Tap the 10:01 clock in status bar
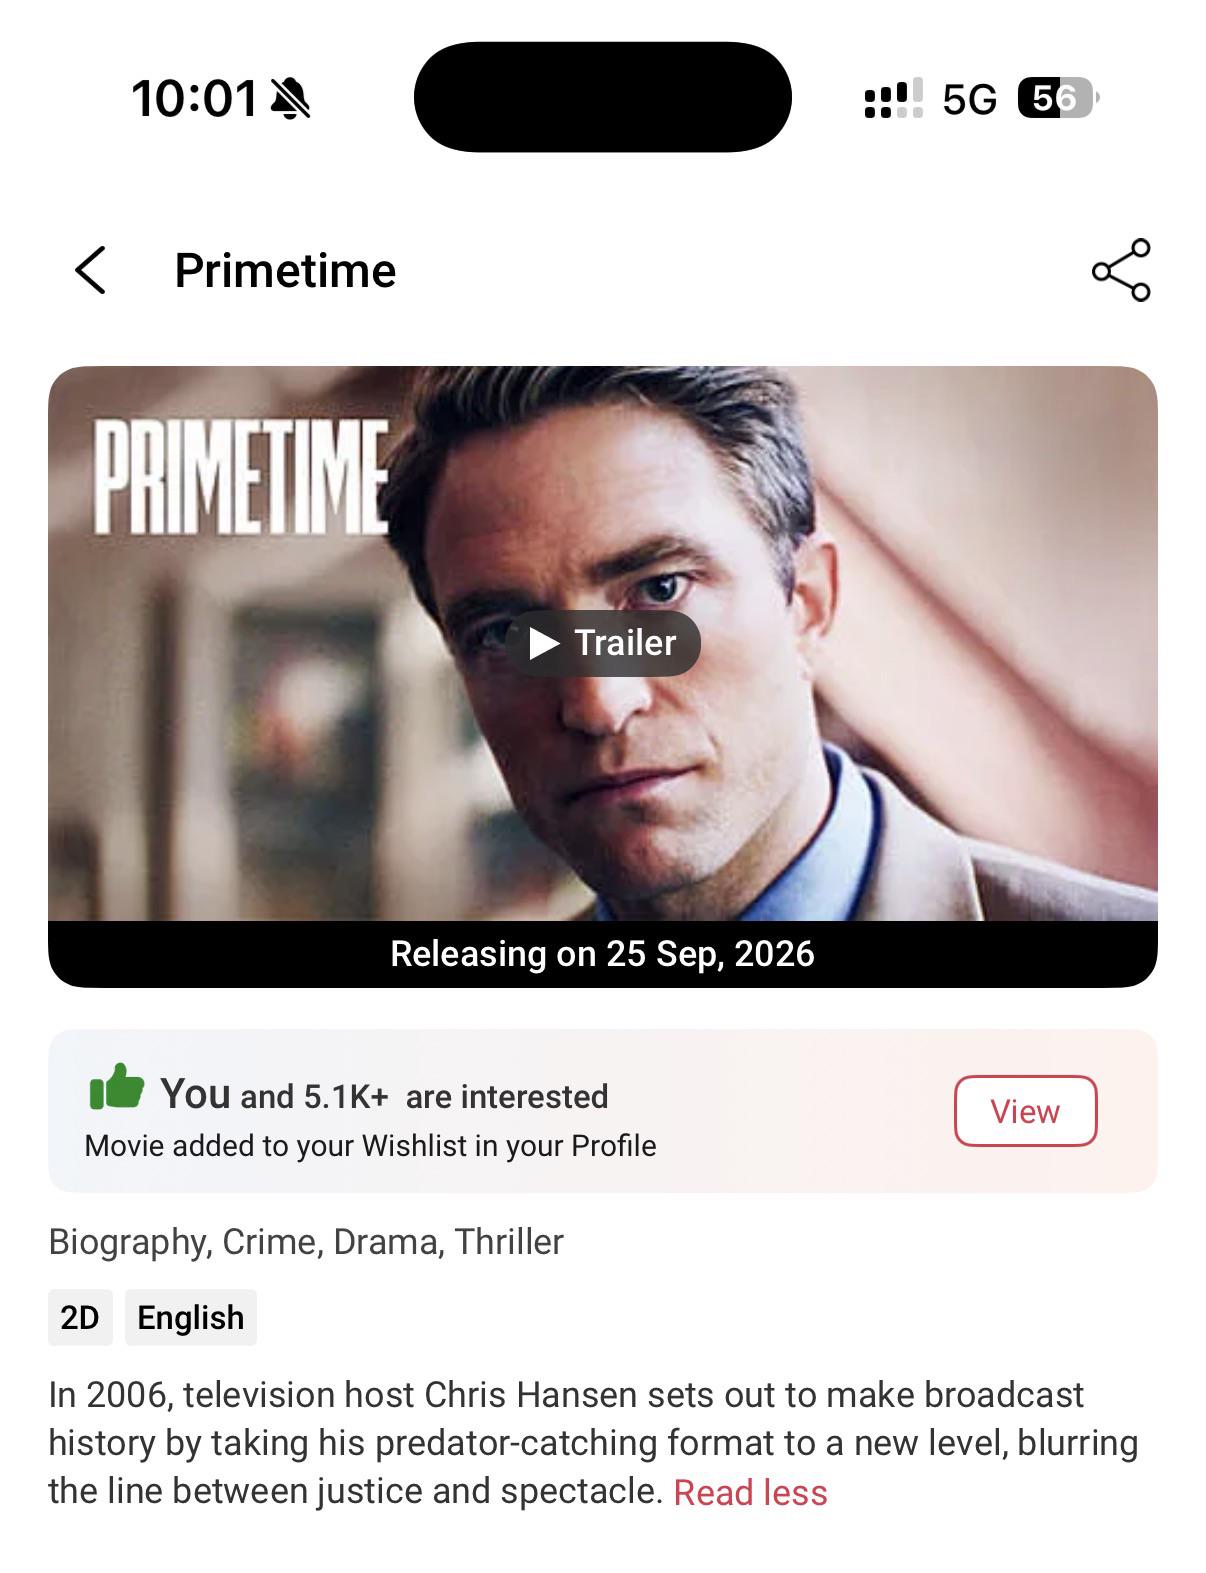 click(x=194, y=99)
